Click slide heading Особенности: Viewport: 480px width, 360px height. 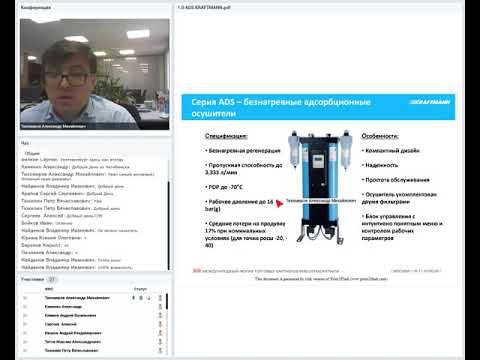380,136
